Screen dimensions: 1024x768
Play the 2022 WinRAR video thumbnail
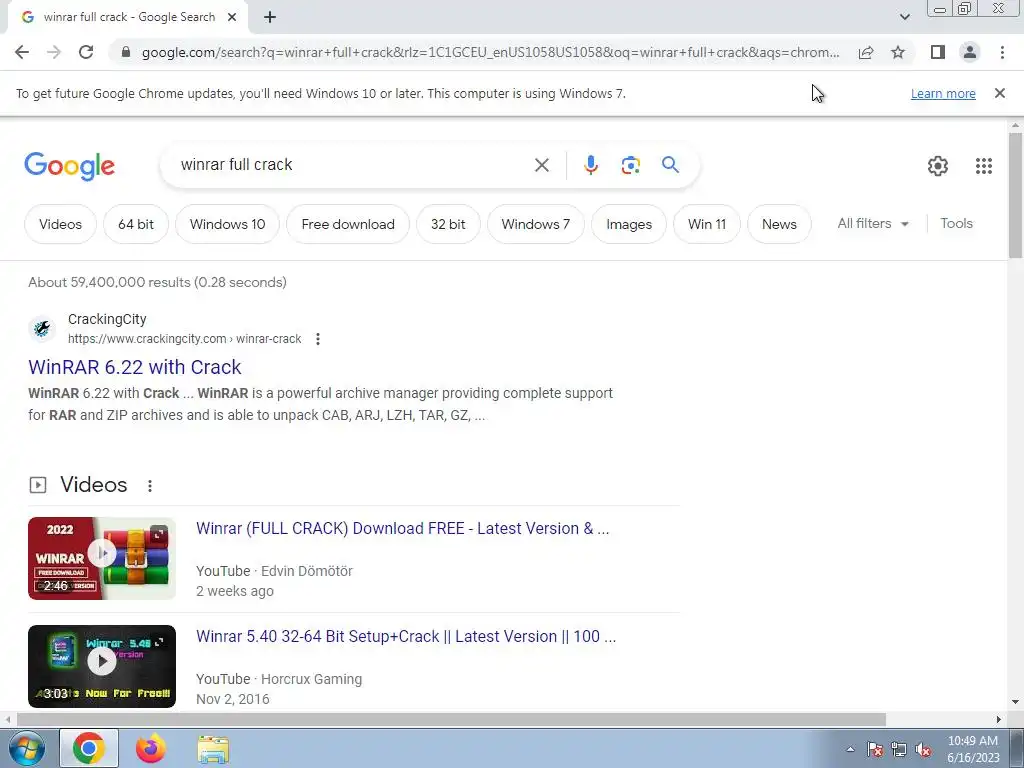pos(102,558)
